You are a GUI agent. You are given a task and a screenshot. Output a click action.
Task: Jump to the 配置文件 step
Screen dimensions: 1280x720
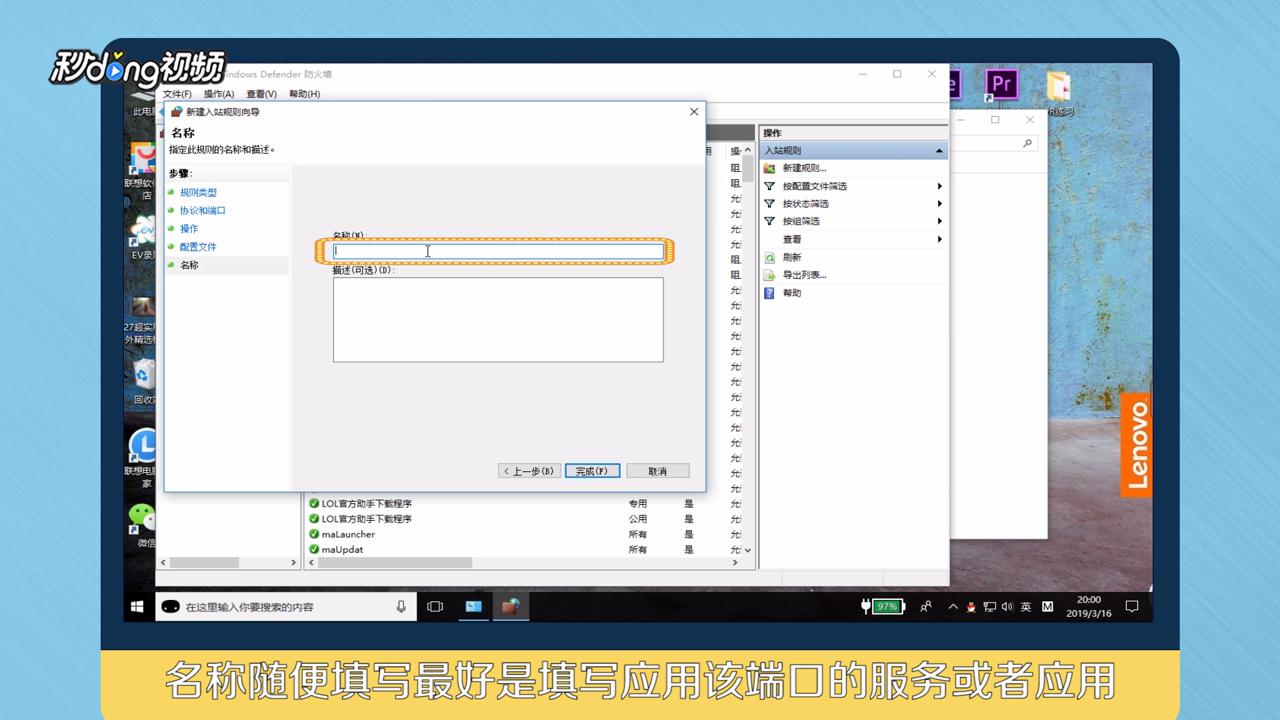(198, 247)
